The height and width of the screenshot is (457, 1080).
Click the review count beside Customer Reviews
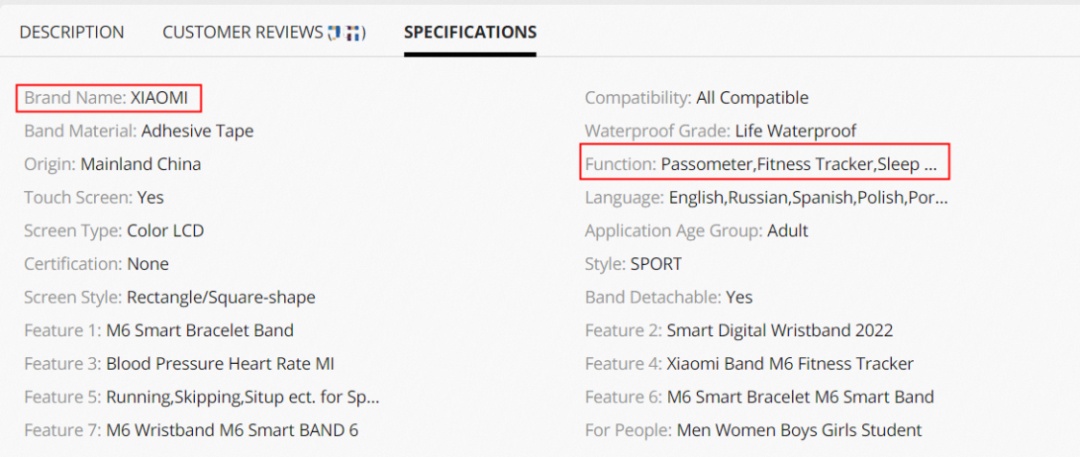(346, 32)
